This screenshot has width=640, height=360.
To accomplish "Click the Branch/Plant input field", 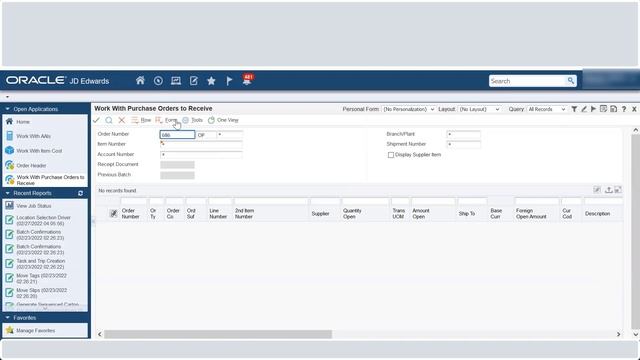I will [x=463, y=134].
